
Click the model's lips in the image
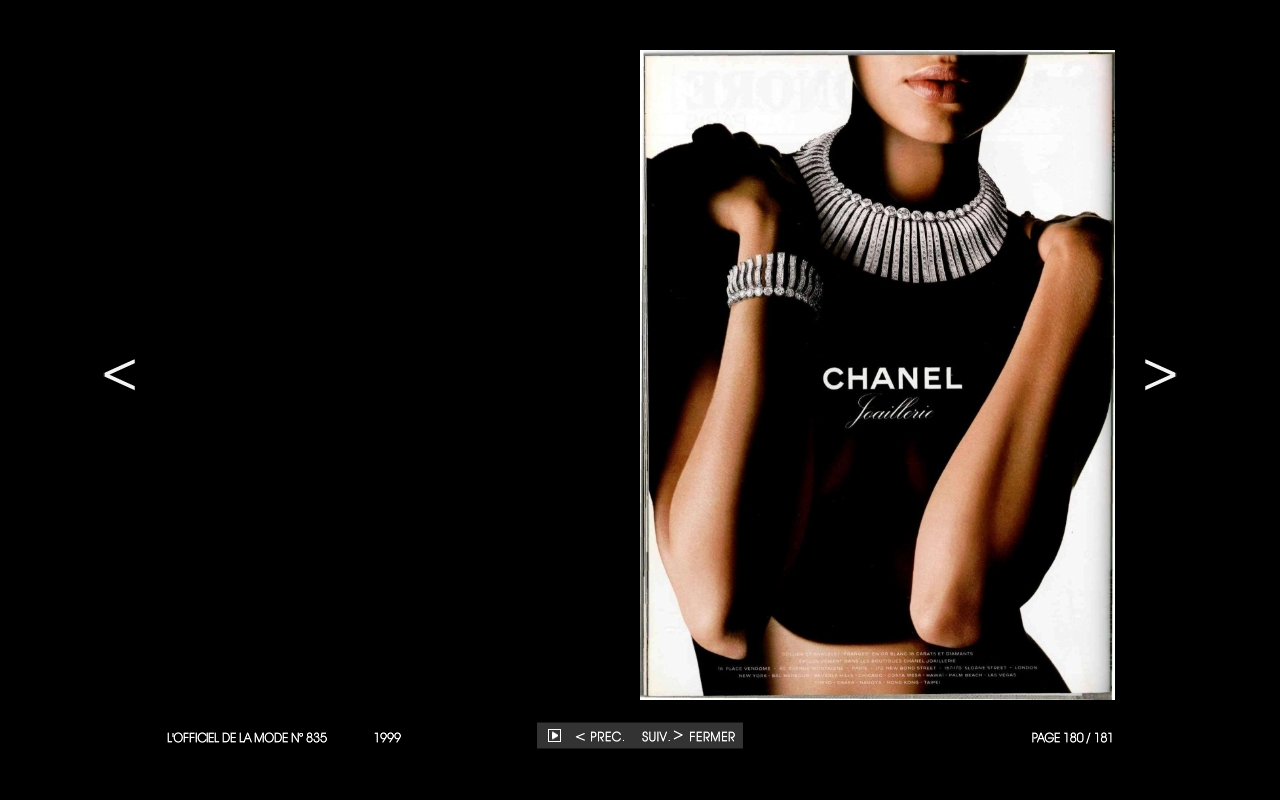pyautogui.click(x=935, y=80)
